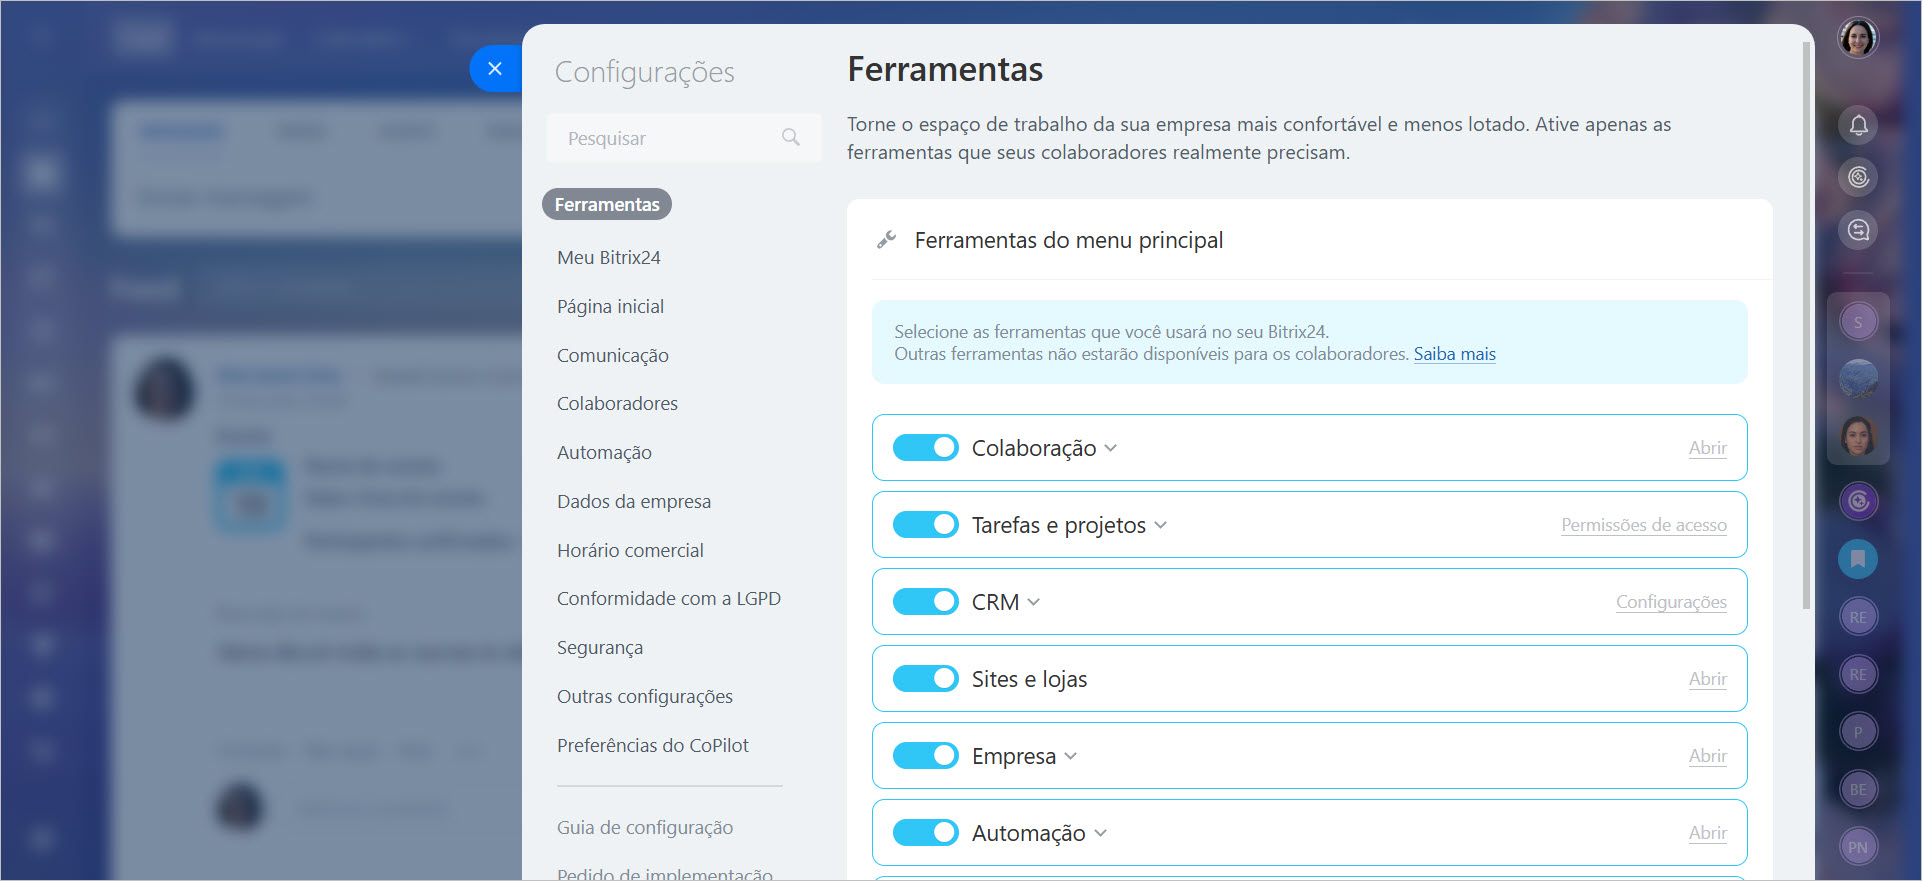This screenshot has width=1922, height=881.
Task: Go to Comunicação settings
Action: pyautogui.click(x=613, y=356)
